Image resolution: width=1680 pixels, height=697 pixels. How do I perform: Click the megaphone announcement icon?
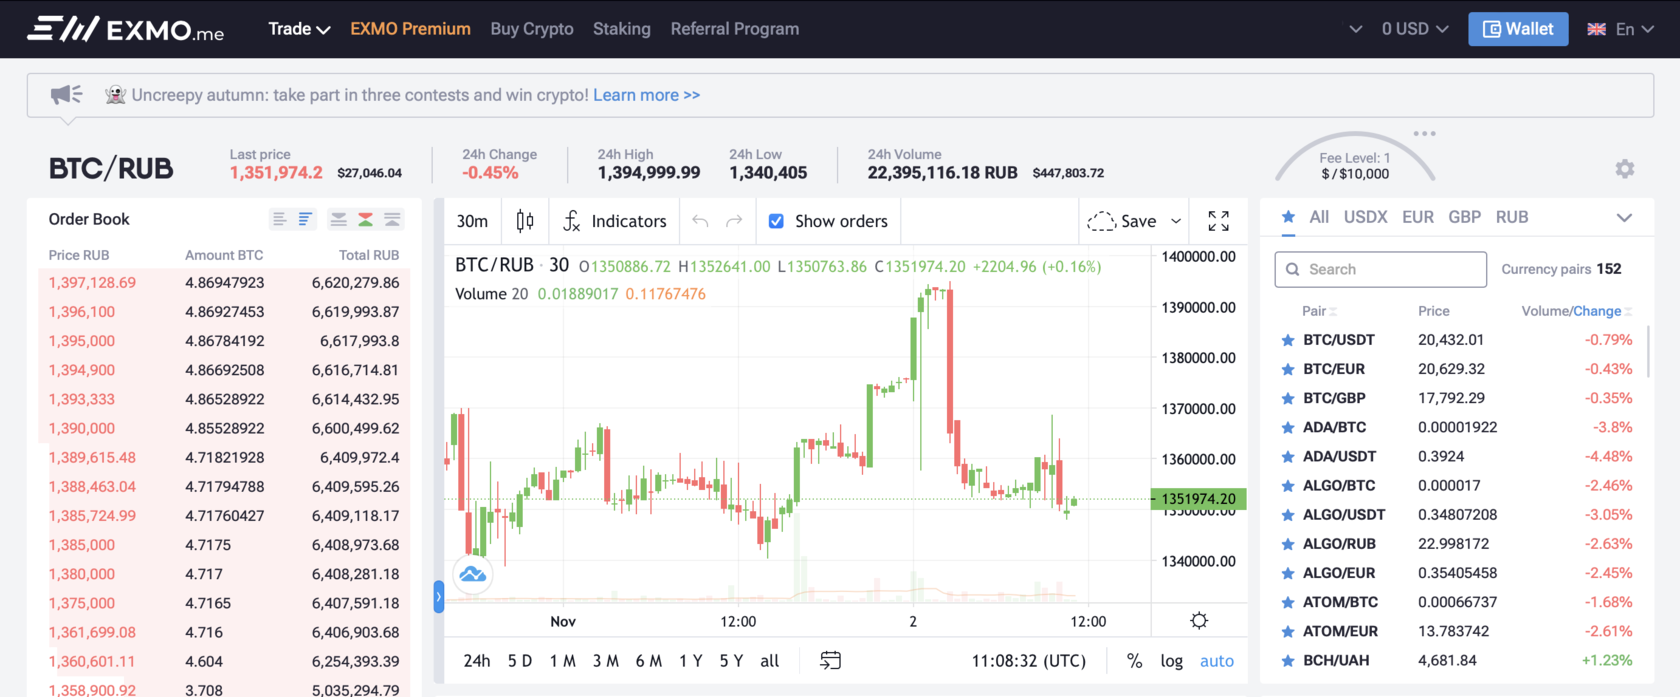tap(66, 95)
